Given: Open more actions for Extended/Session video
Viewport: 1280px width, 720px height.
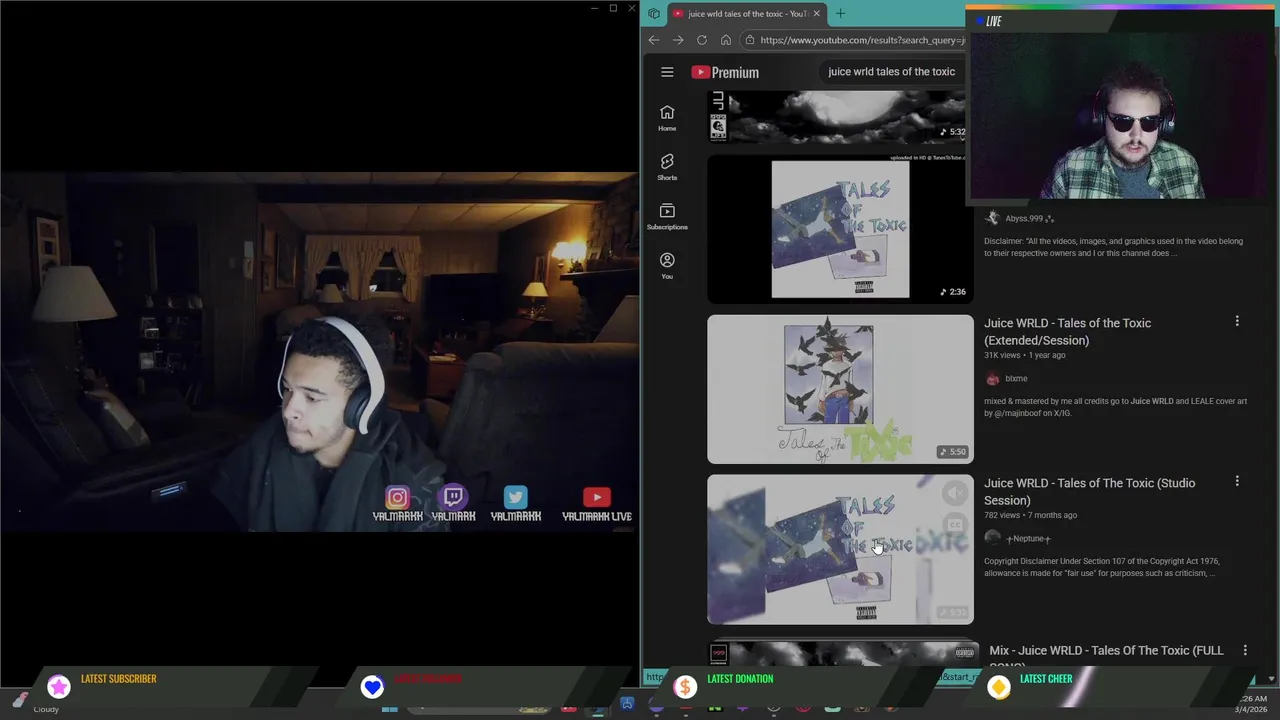Looking at the screenshot, I should 1237,321.
